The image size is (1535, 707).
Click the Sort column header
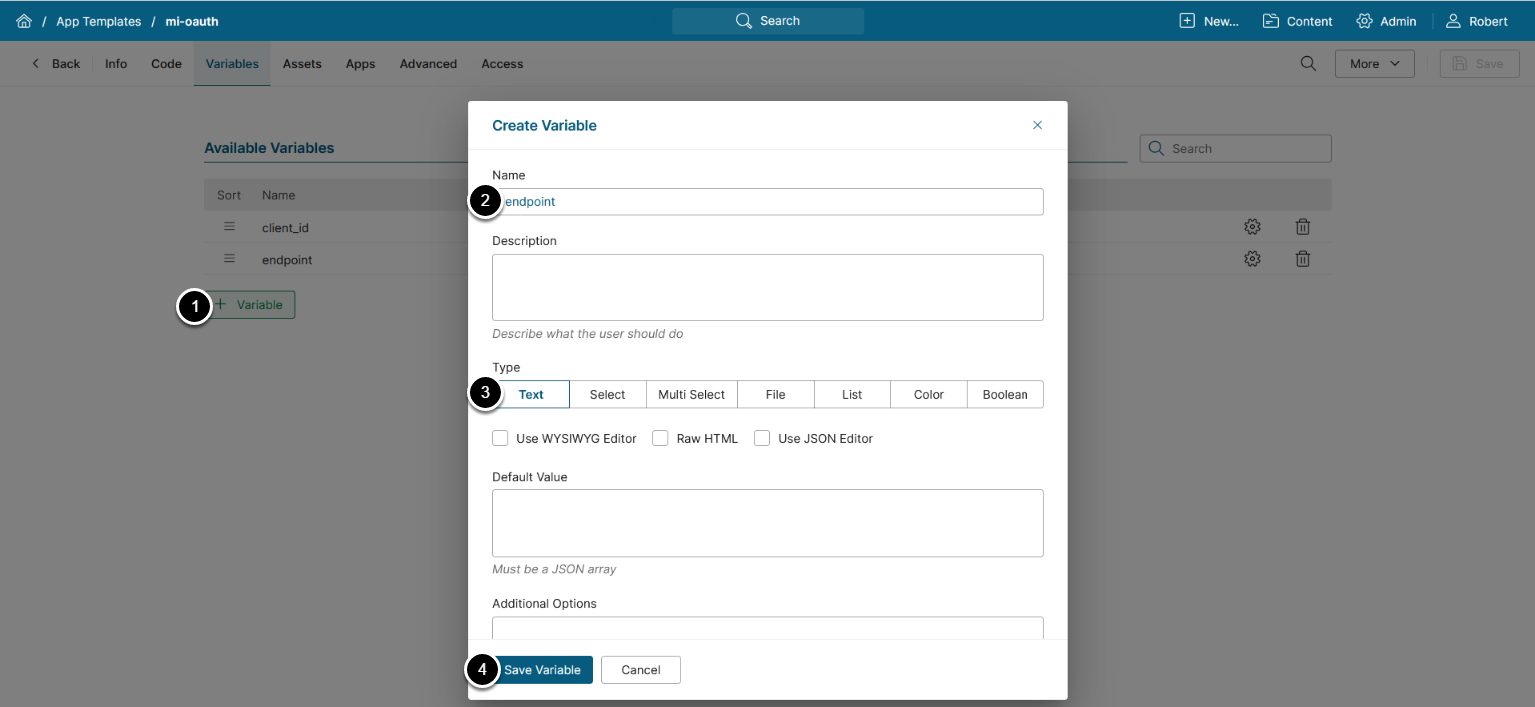pos(229,195)
